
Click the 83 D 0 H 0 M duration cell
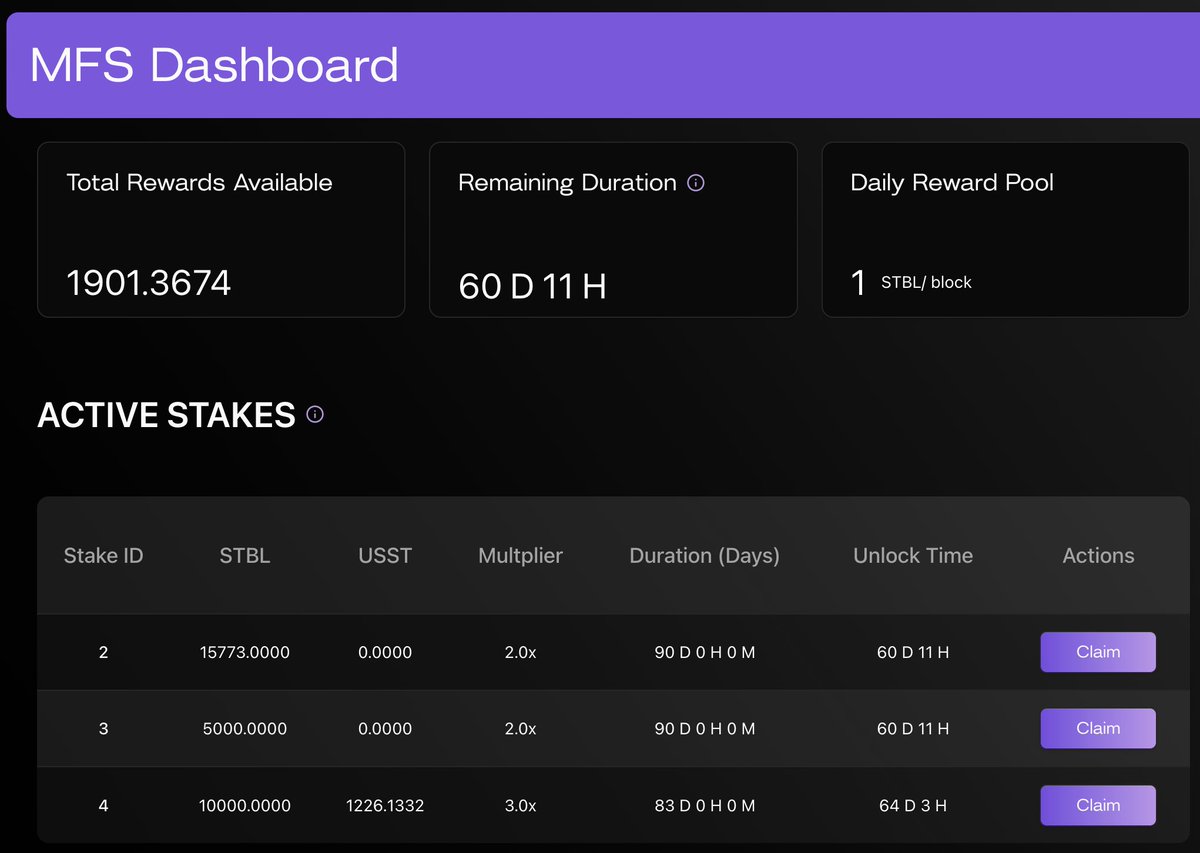click(x=705, y=805)
